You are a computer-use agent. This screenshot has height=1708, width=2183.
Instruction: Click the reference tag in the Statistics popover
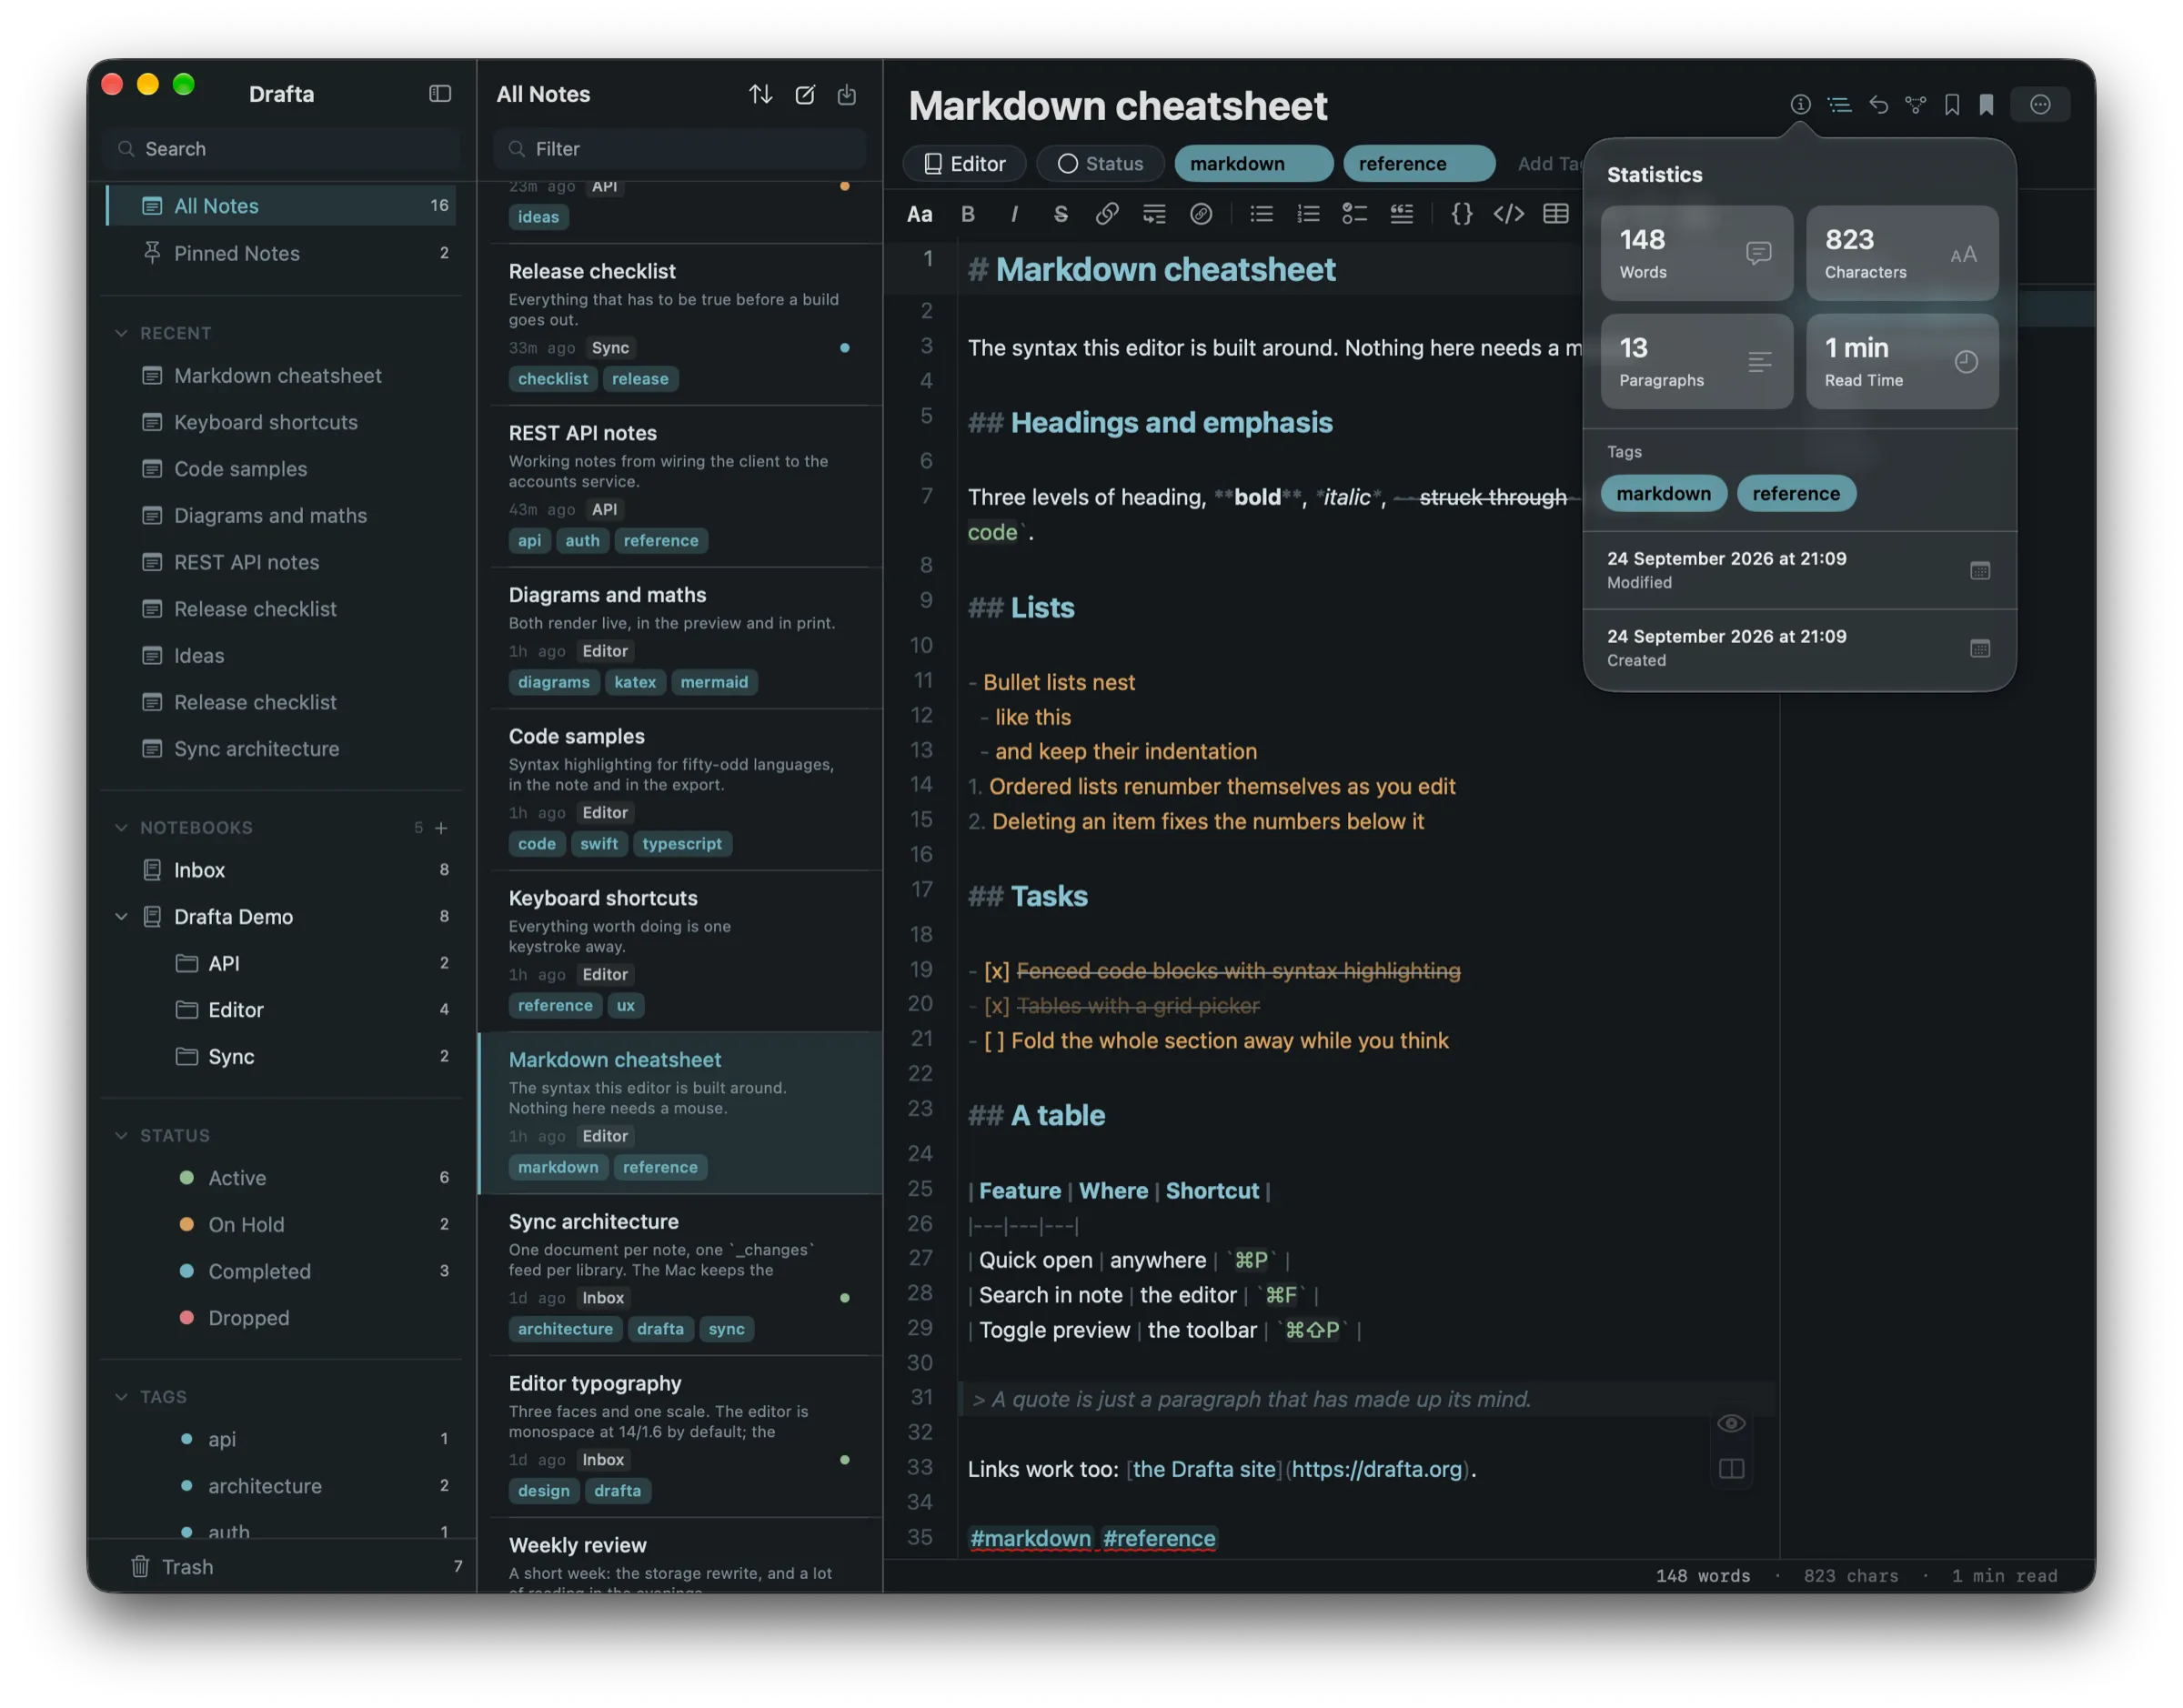tap(1796, 494)
